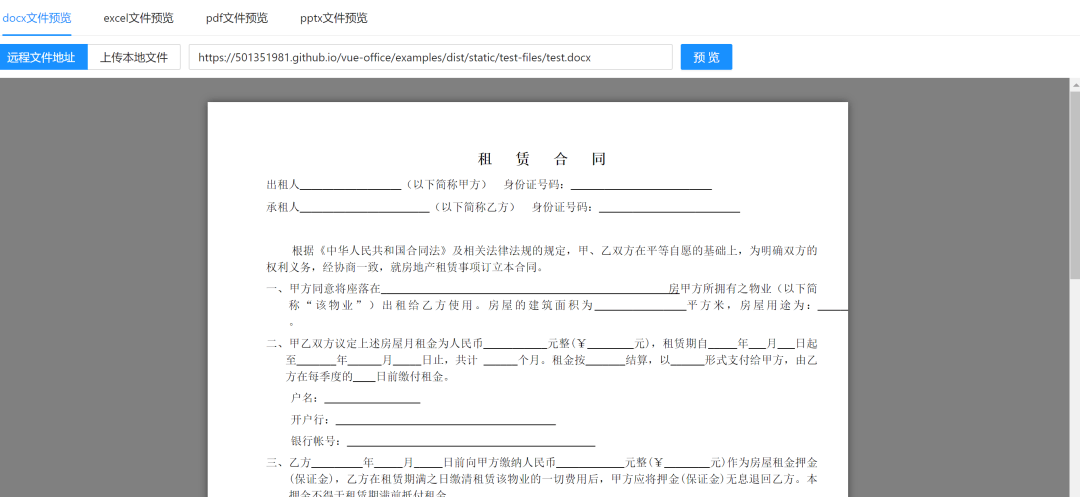Go to the pptx文件预览 tab
The image size is (1080, 497).
(334, 18)
